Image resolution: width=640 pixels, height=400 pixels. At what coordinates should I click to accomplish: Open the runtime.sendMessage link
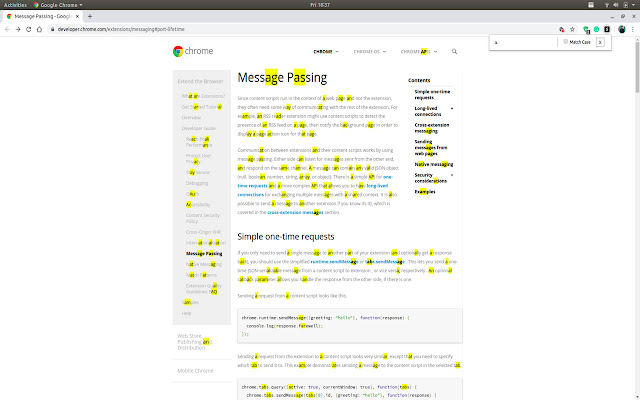334,262
